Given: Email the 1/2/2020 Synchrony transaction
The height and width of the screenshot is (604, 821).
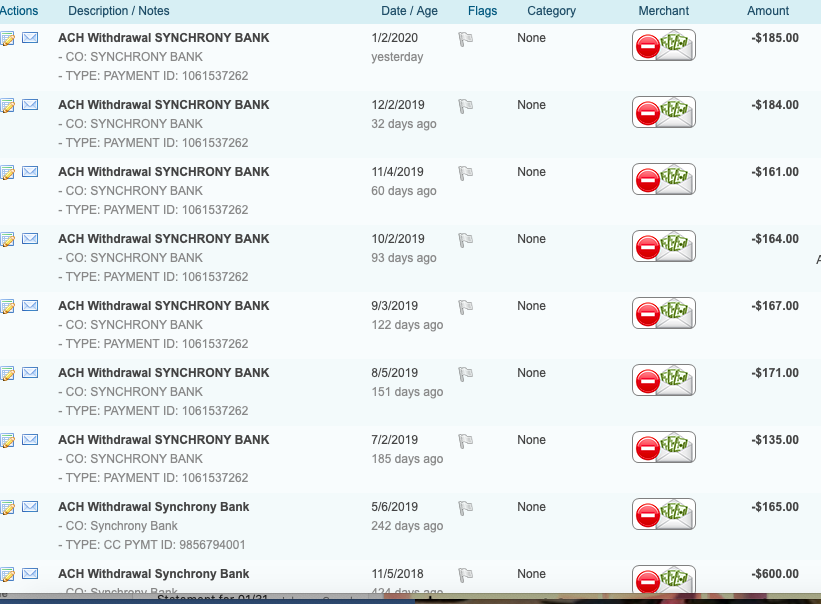Looking at the screenshot, I should [x=30, y=38].
